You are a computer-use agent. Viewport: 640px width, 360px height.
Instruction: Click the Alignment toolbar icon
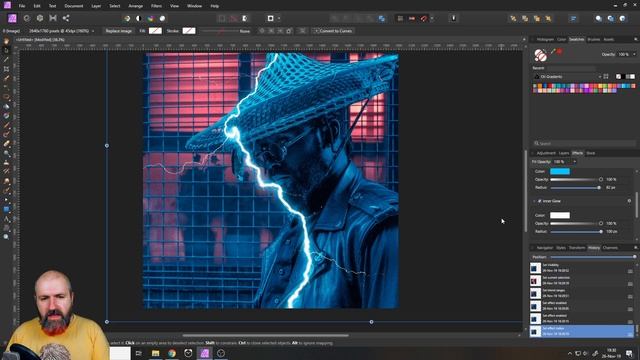pos(573,18)
